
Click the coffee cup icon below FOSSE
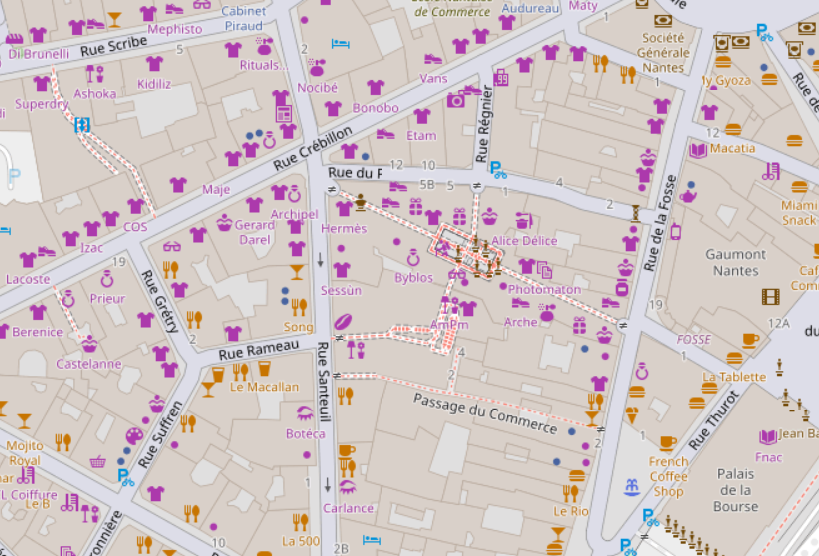point(750,341)
